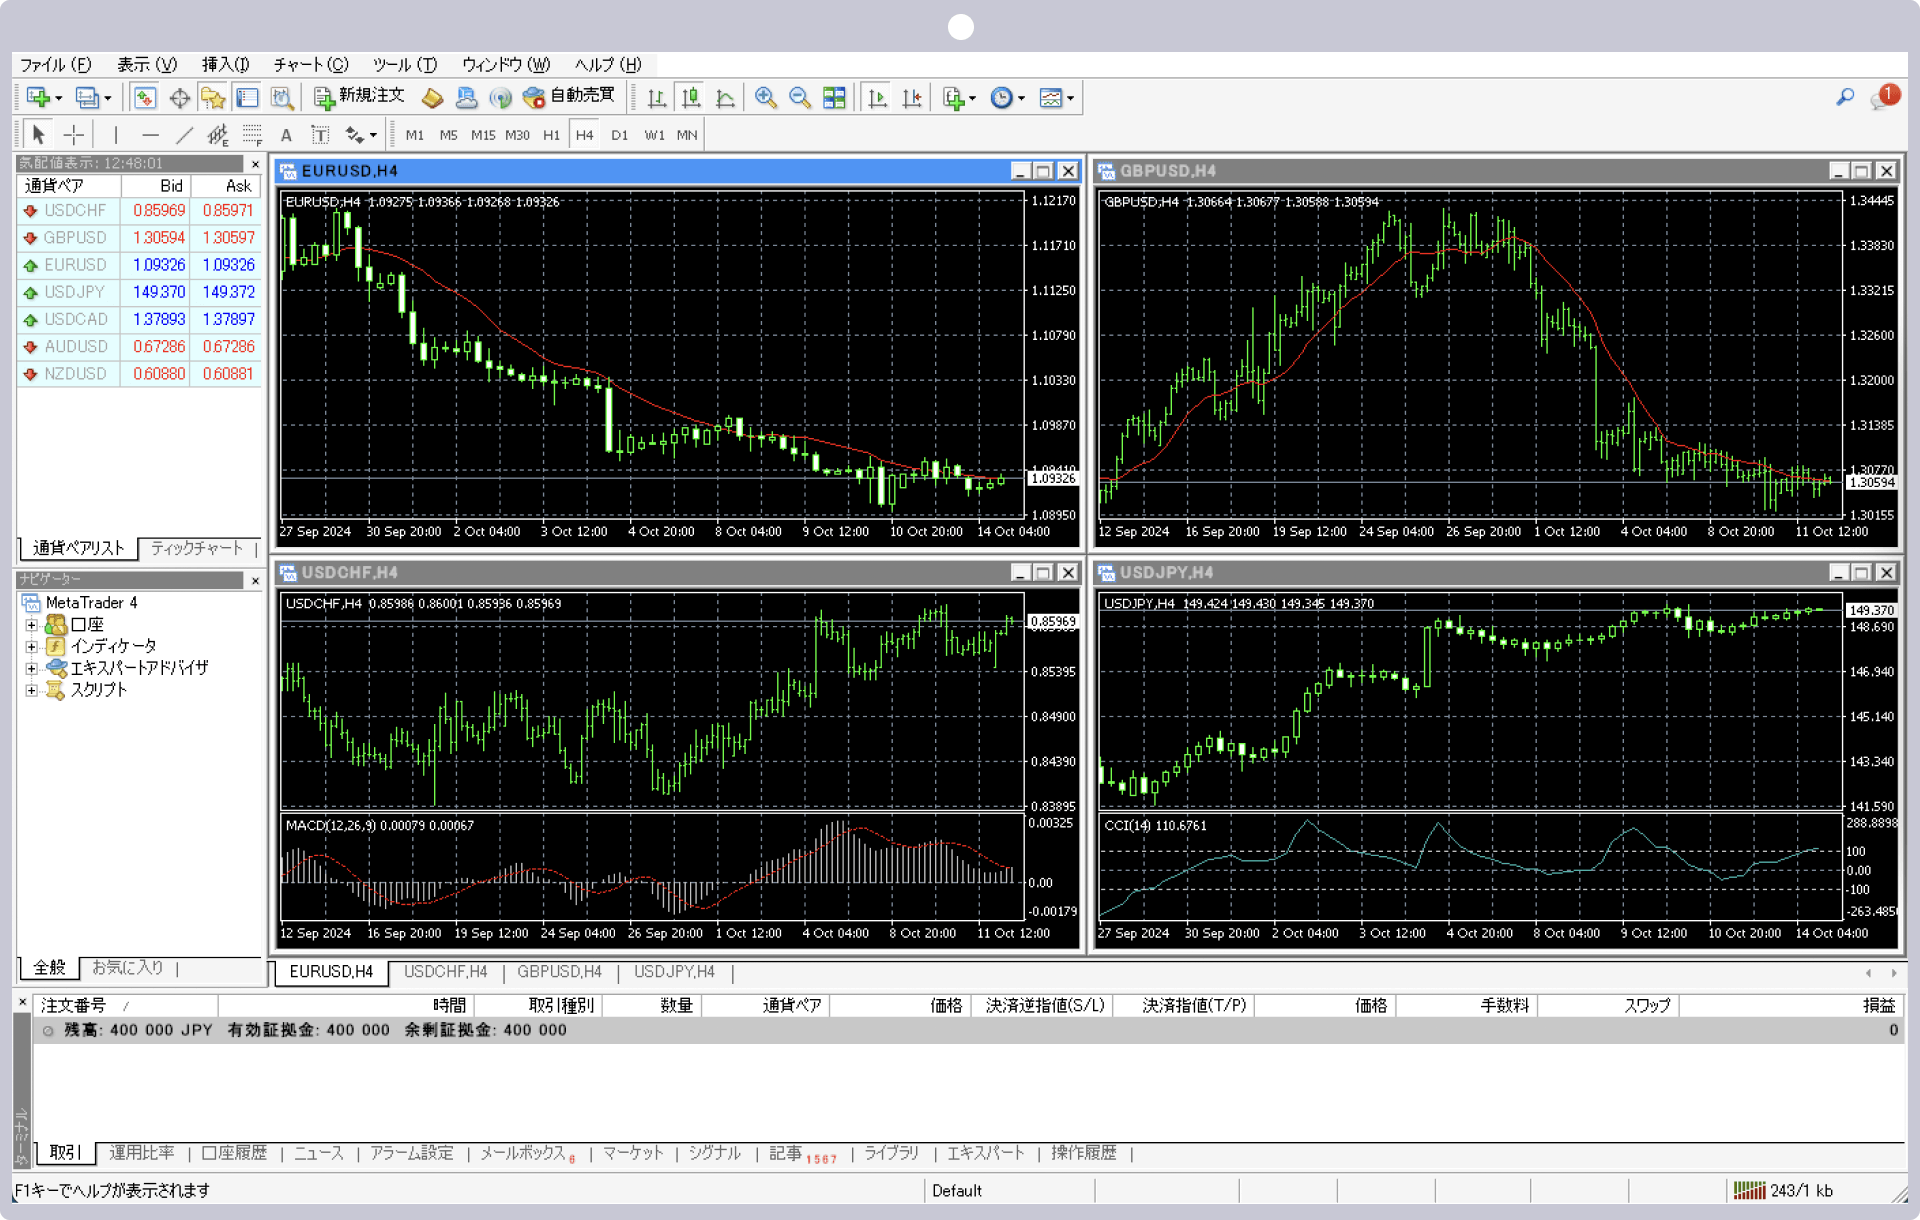1920x1220 pixels.
Task: Click the Zoom In magnifier icon
Action: tap(765, 97)
